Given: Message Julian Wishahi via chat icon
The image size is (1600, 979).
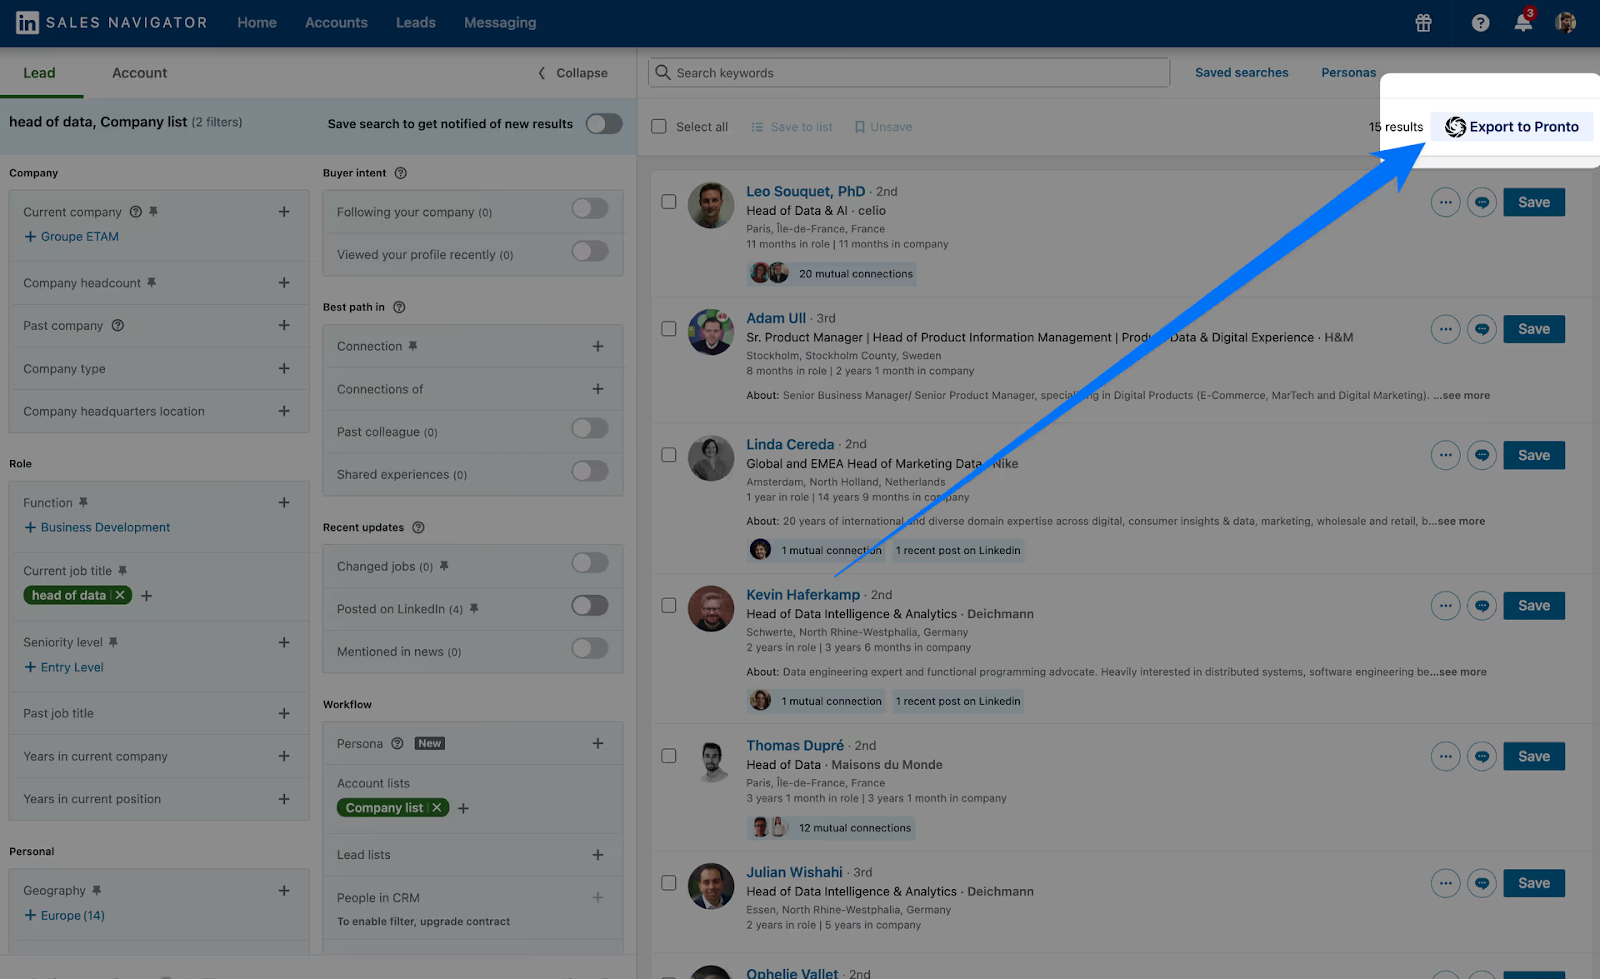Looking at the screenshot, I should (1482, 883).
